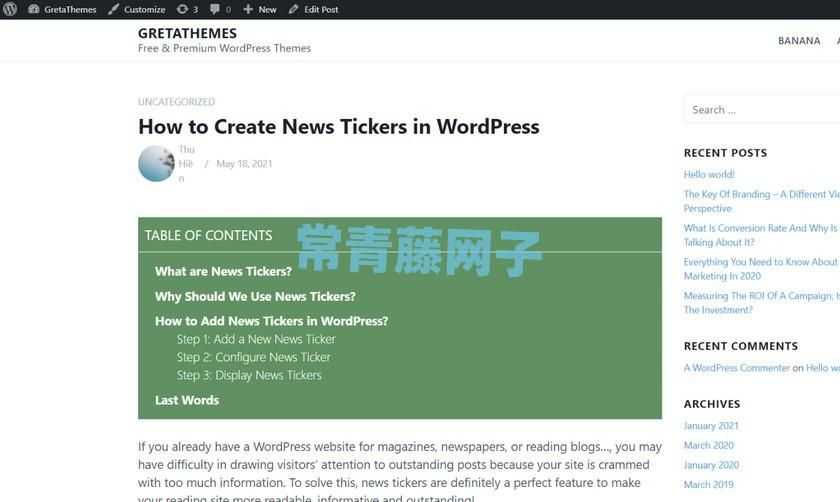Open A WordPress Commenter link
This screenshot has height=502, width=840.
(x=737, y=368)
